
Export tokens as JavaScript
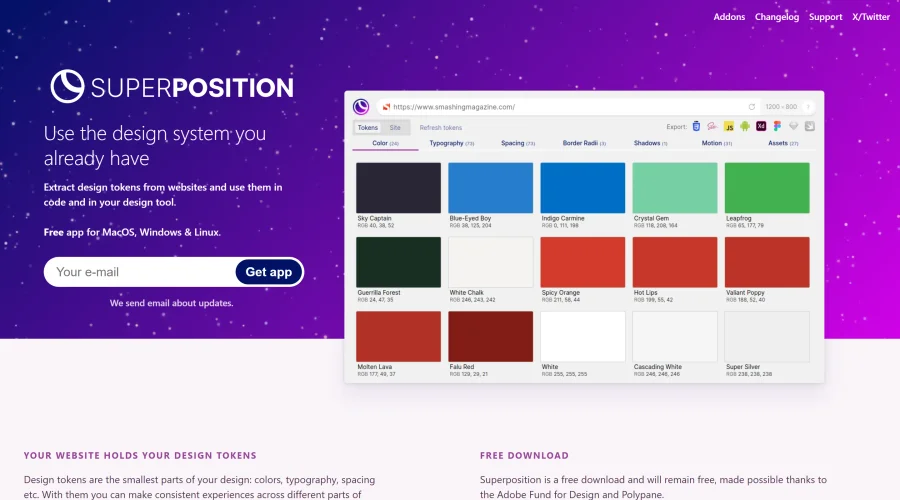[729, 126]
